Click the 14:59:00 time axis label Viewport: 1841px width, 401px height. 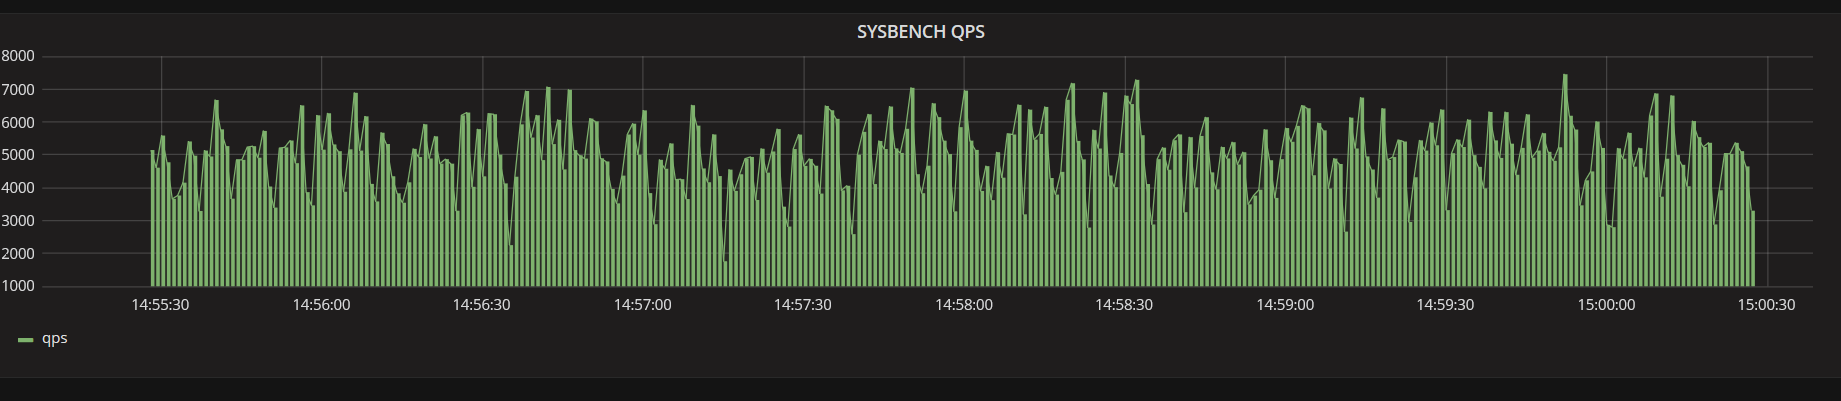(1285, 304)
